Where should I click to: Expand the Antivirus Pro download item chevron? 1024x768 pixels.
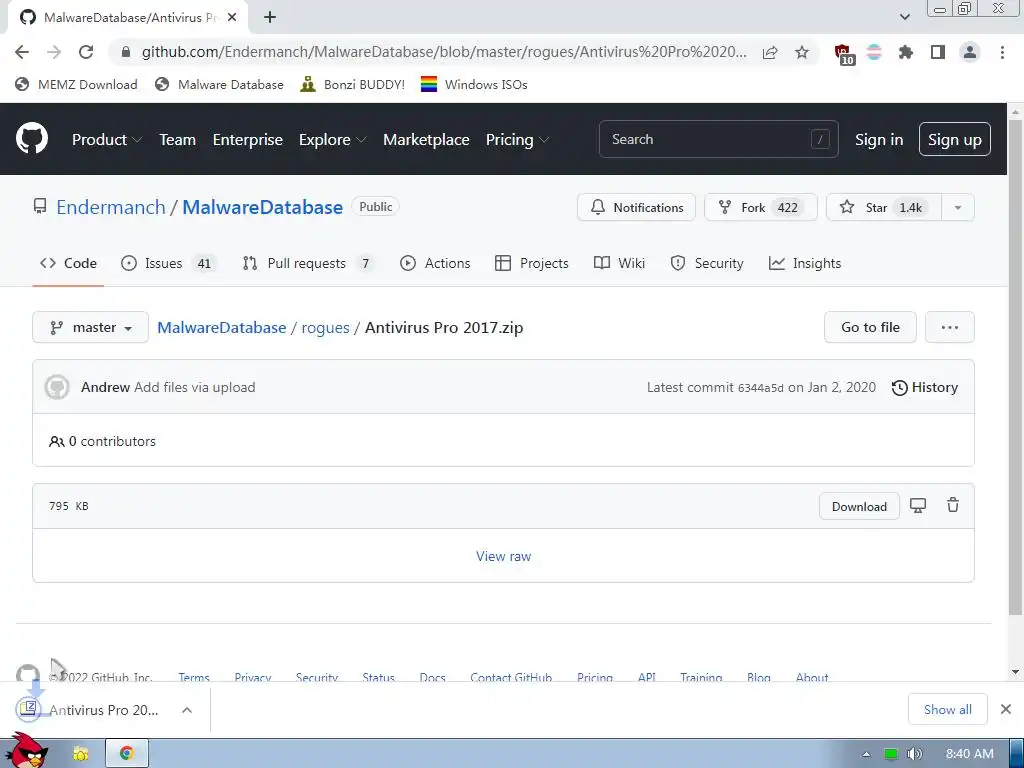click(x=187, y=710)
